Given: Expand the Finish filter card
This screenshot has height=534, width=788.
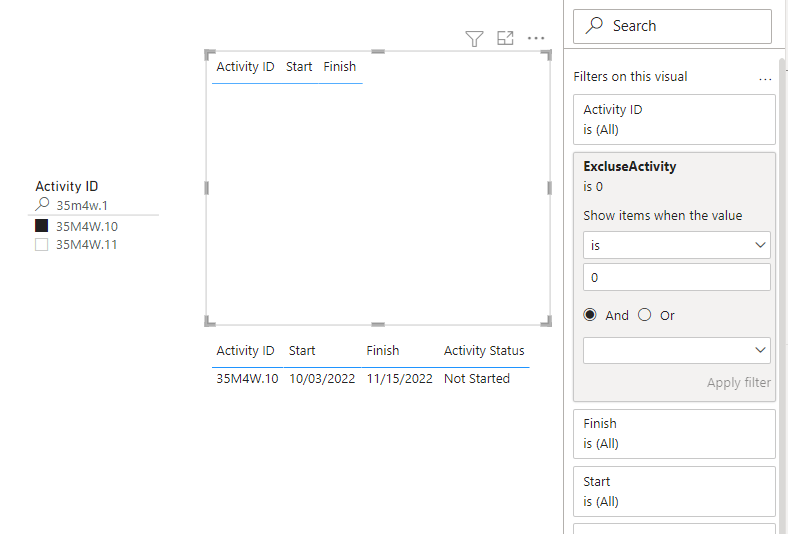Looking at the screenshot, I should click(x=674, y=434).
